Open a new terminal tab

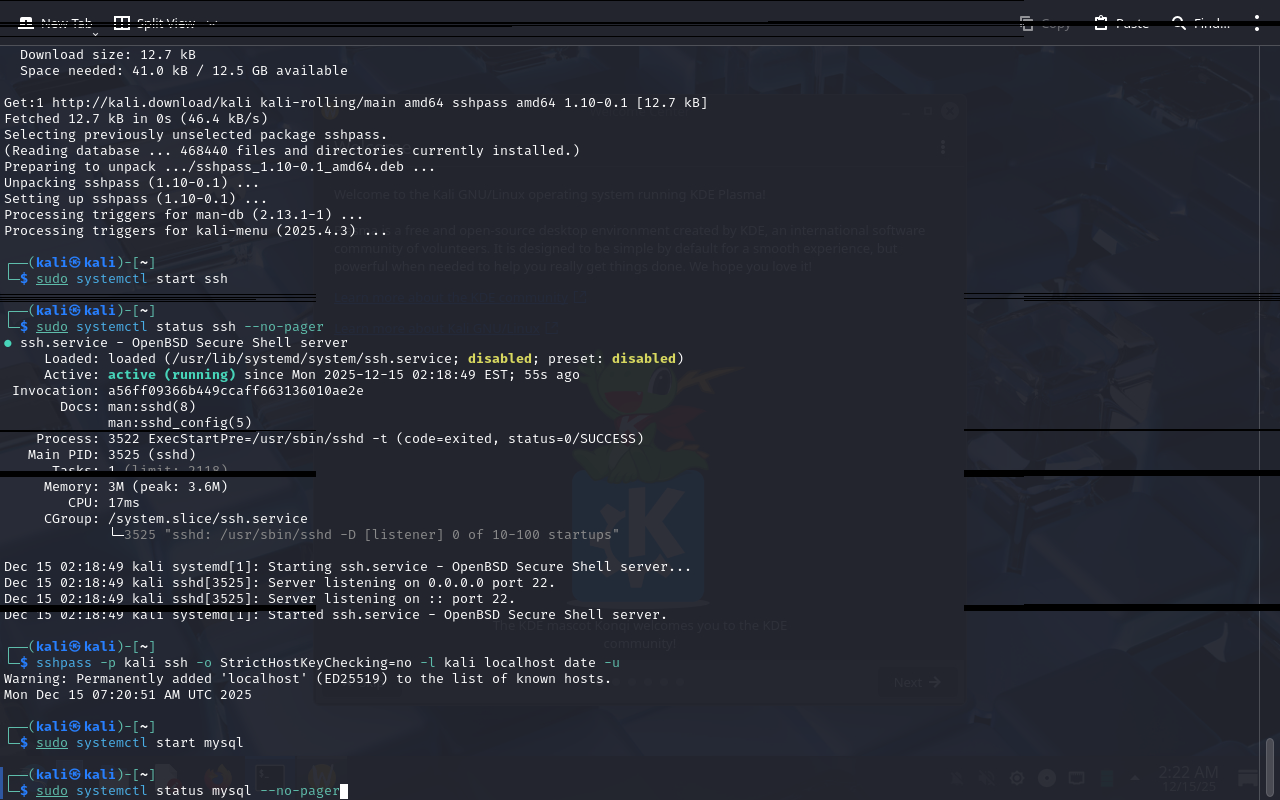(x=55, y=23)
